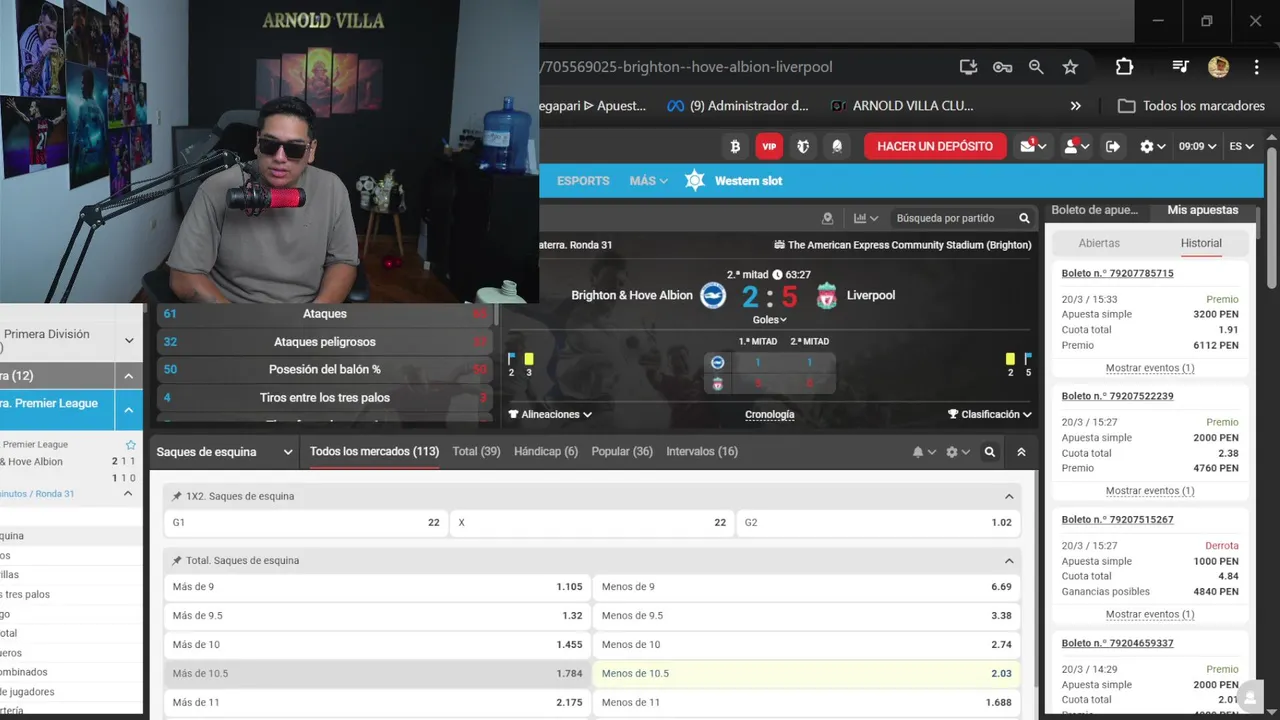The image size is (1280, 720).
Task: Click HACER UN DEPÓSITO button
Action: (935, 146)
